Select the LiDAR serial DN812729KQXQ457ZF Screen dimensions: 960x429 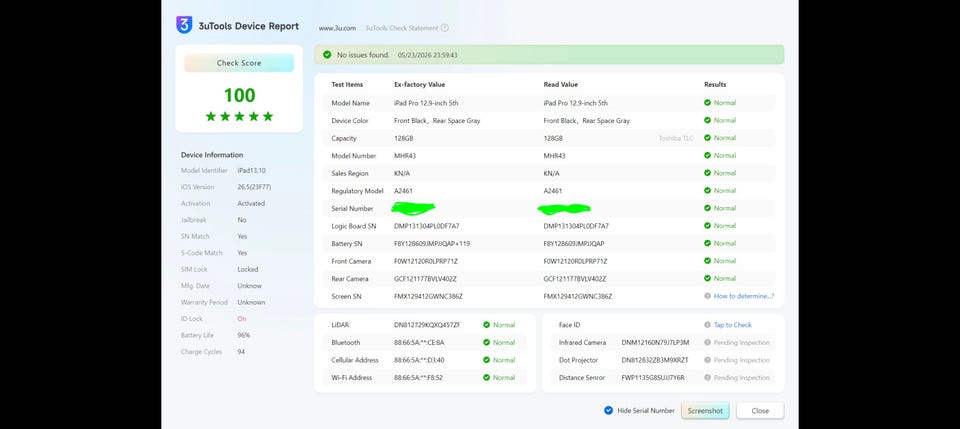coord(427,325)
